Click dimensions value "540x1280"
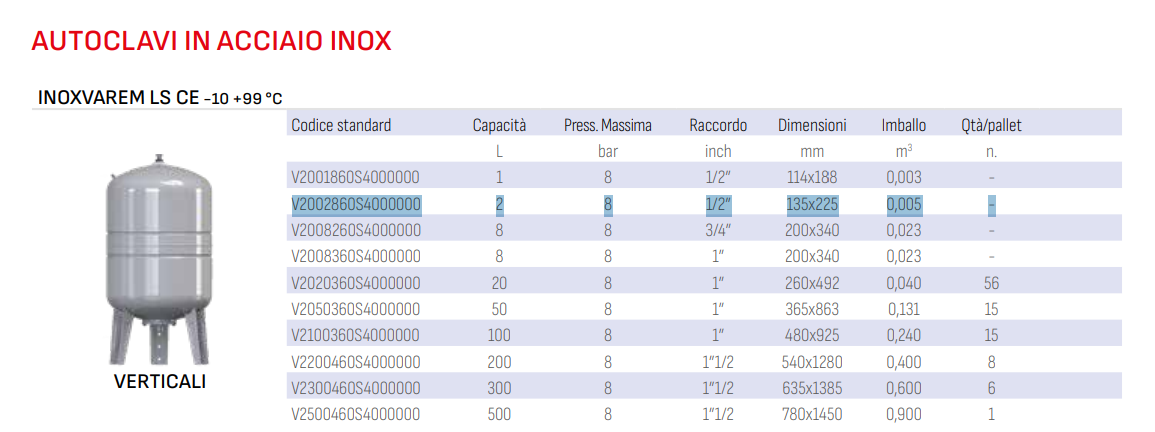This screenshot has width=1155, height=432. [x=812, y=362]
